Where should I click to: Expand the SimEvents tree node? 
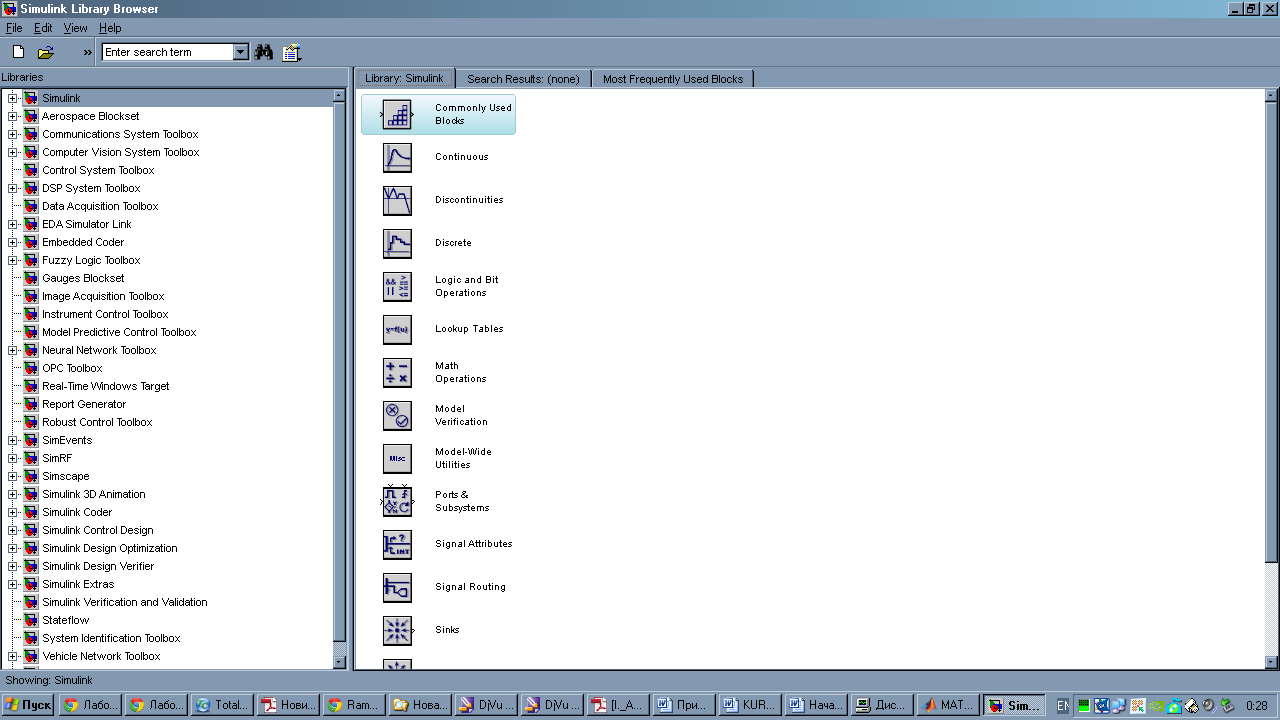[13, 440]
